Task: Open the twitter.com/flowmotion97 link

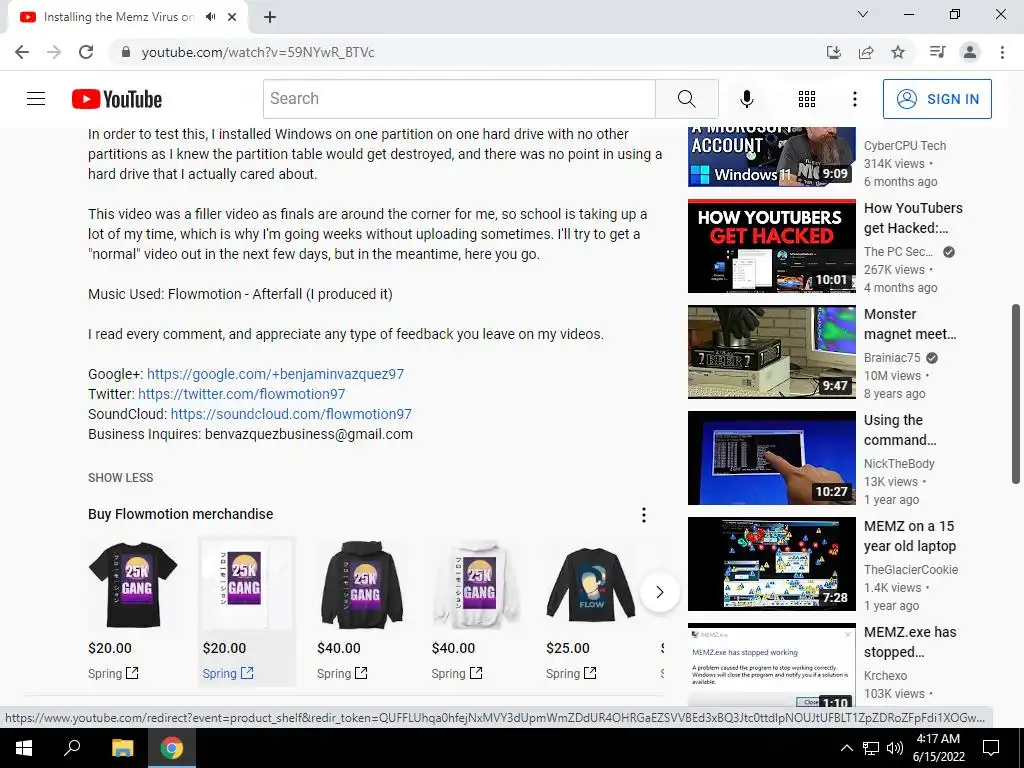Action: (x=242, y=394)
